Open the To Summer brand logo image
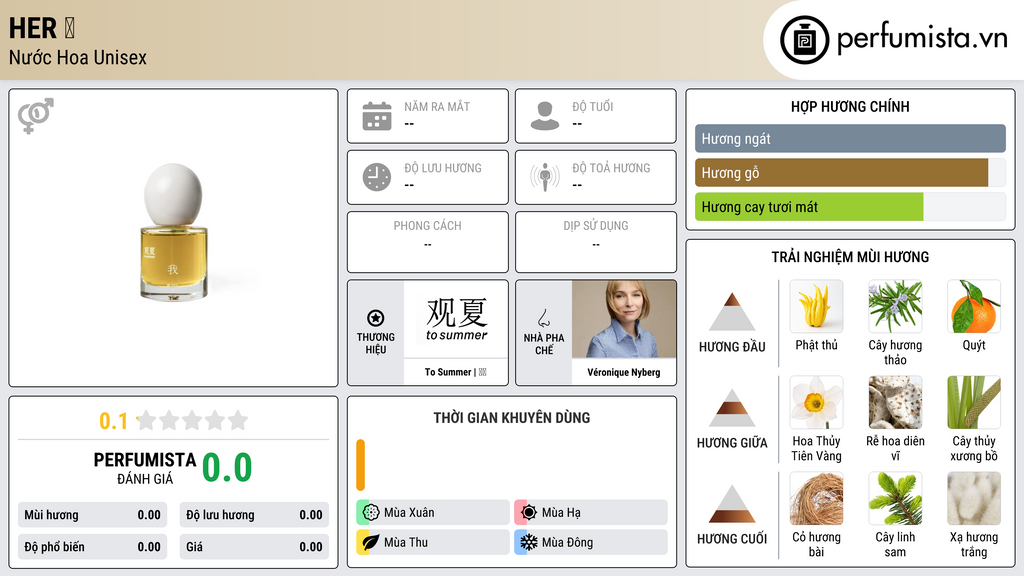1024x576 pixels. point(456,319)
